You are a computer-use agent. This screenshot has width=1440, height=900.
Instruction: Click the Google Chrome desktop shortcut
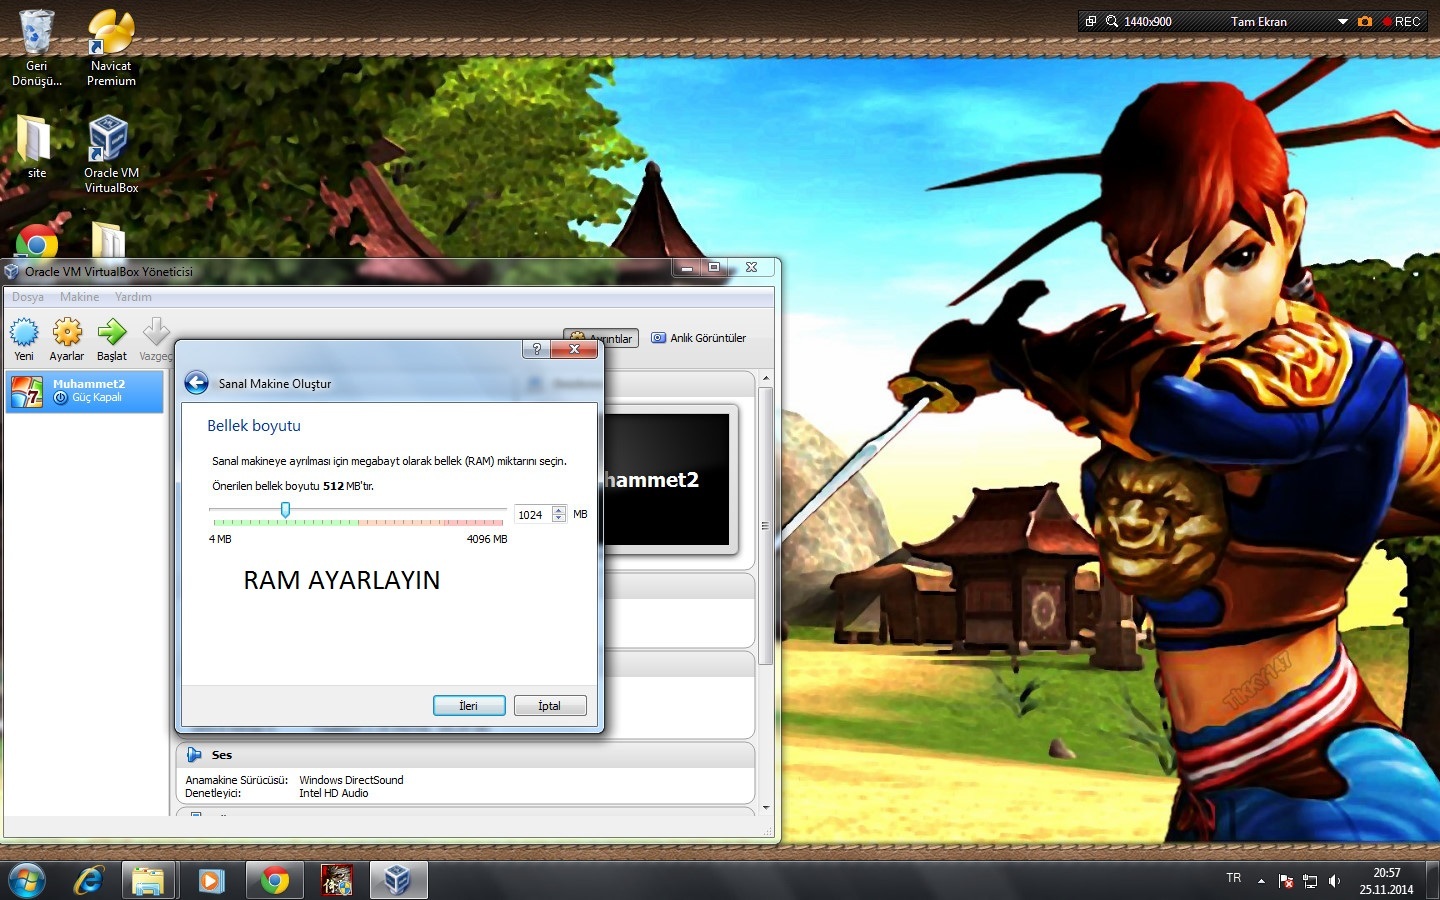[37, 241]
